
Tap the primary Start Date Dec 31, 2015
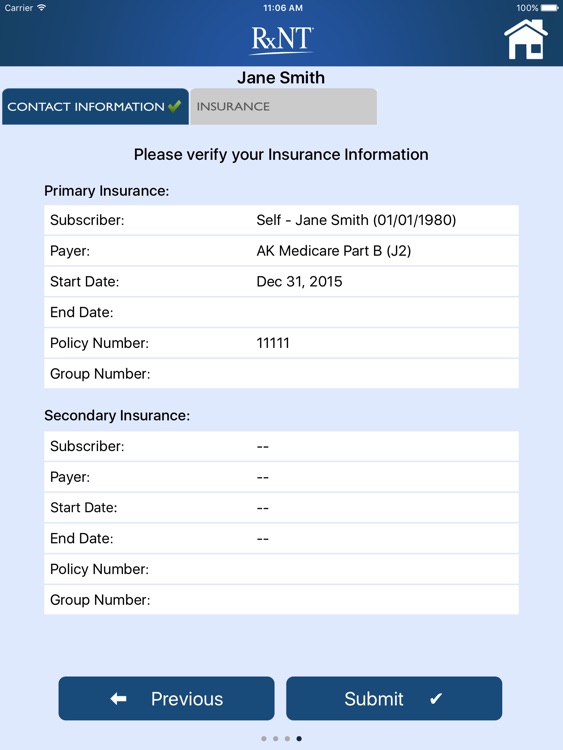point(299,281)
